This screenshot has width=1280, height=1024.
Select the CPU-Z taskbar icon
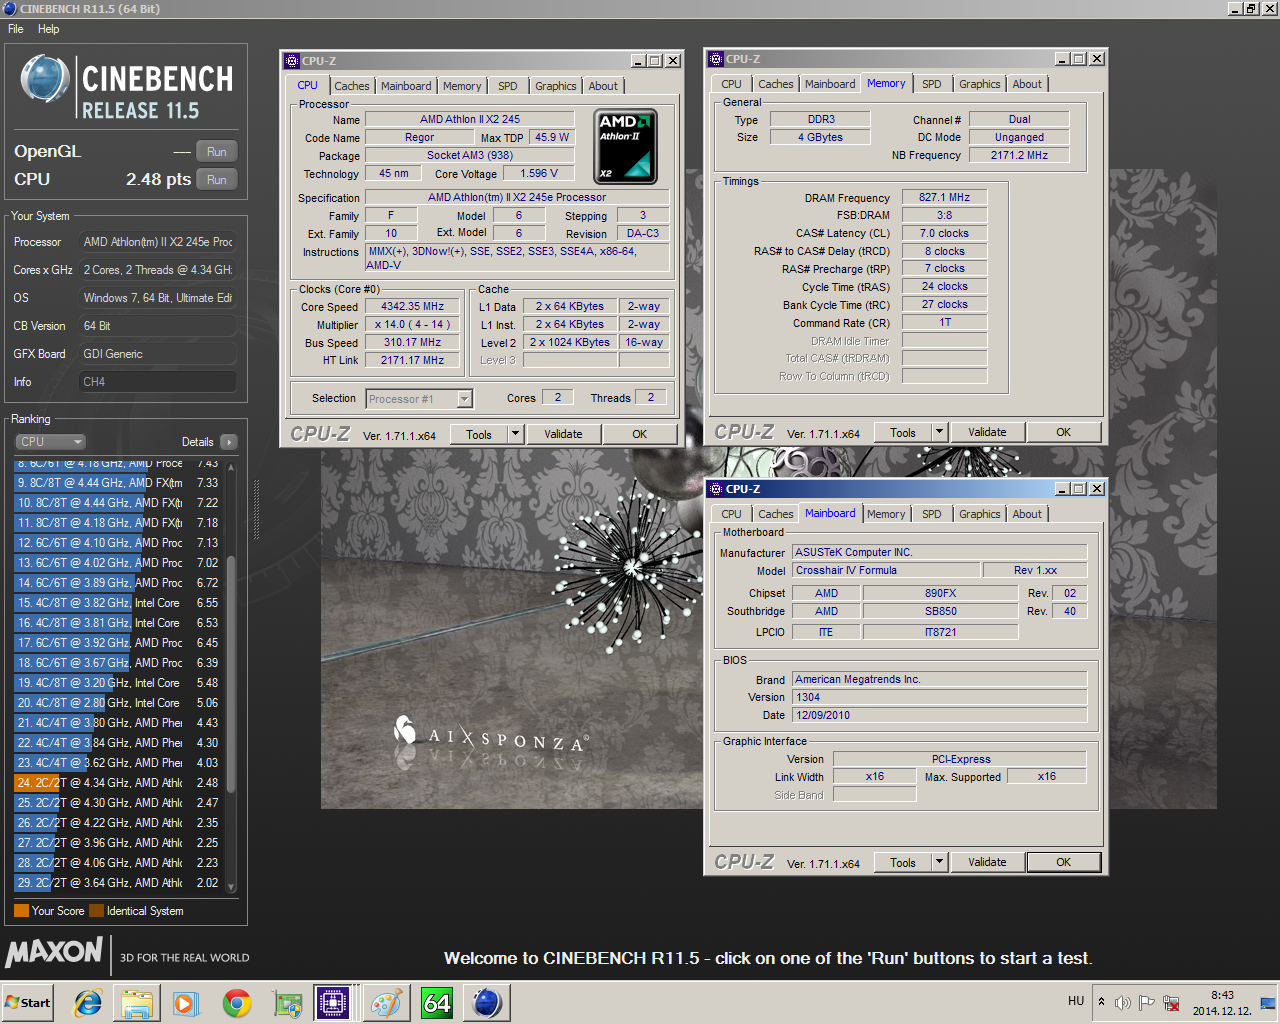(333, 1003)
